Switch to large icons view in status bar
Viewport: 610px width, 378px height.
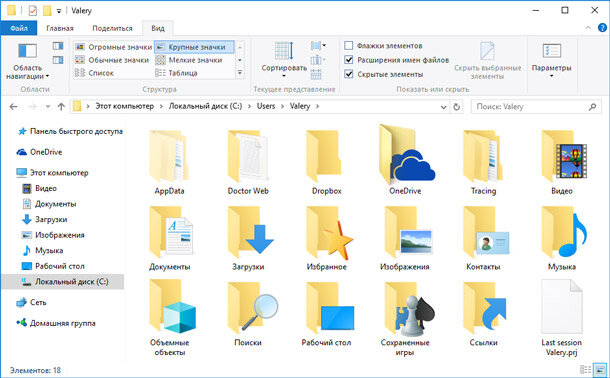point(600,369)
